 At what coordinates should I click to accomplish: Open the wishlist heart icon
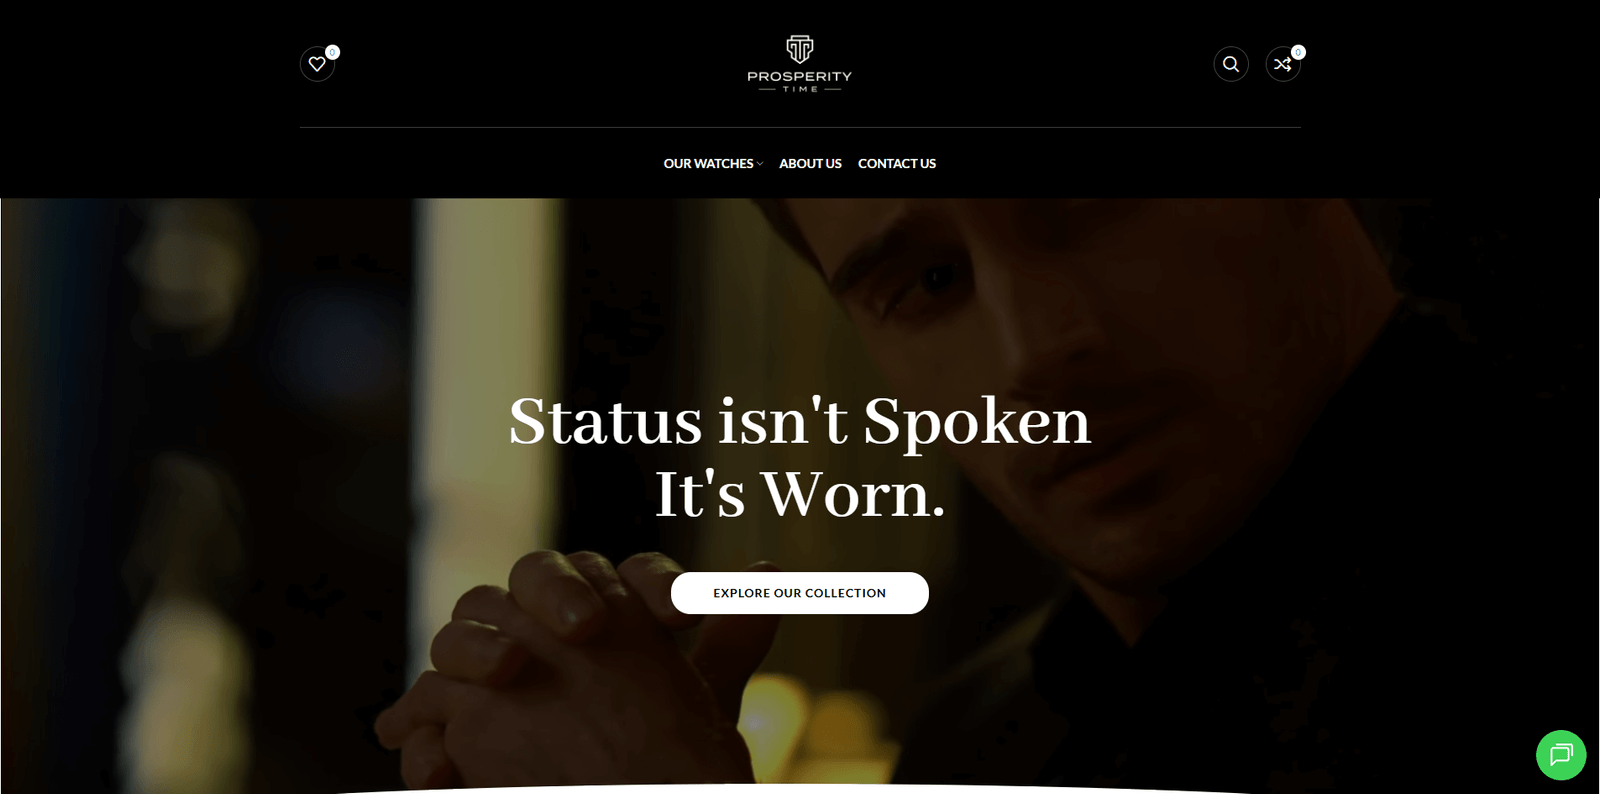click(317, 64)
